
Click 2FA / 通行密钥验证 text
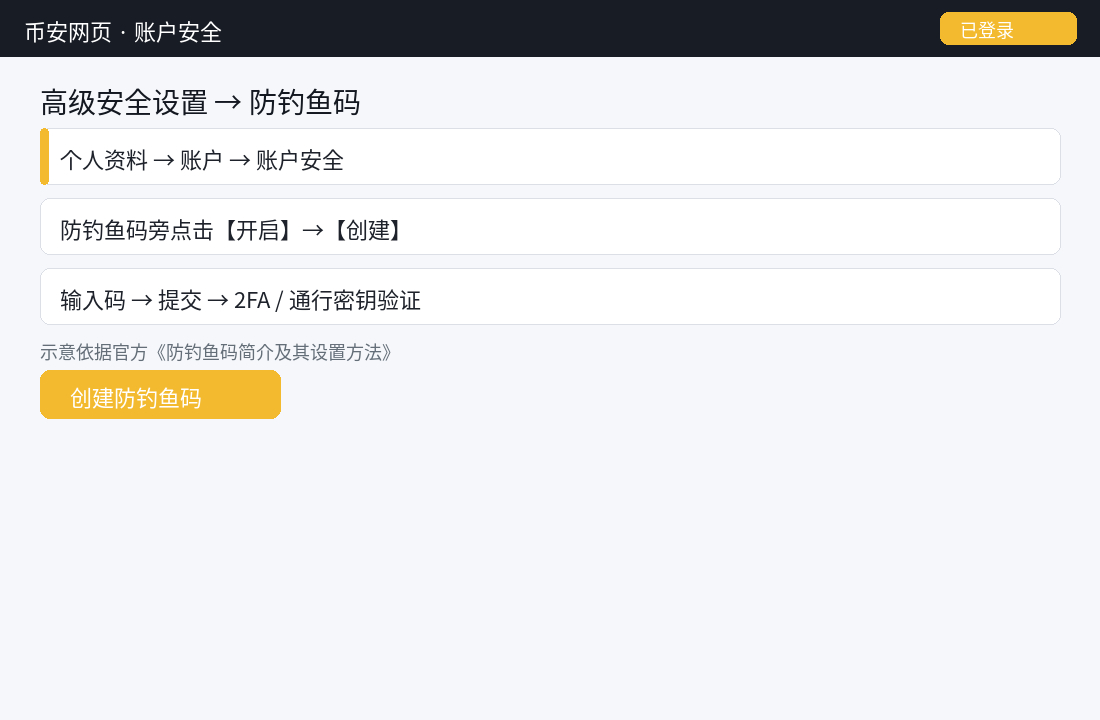[327, 300]
